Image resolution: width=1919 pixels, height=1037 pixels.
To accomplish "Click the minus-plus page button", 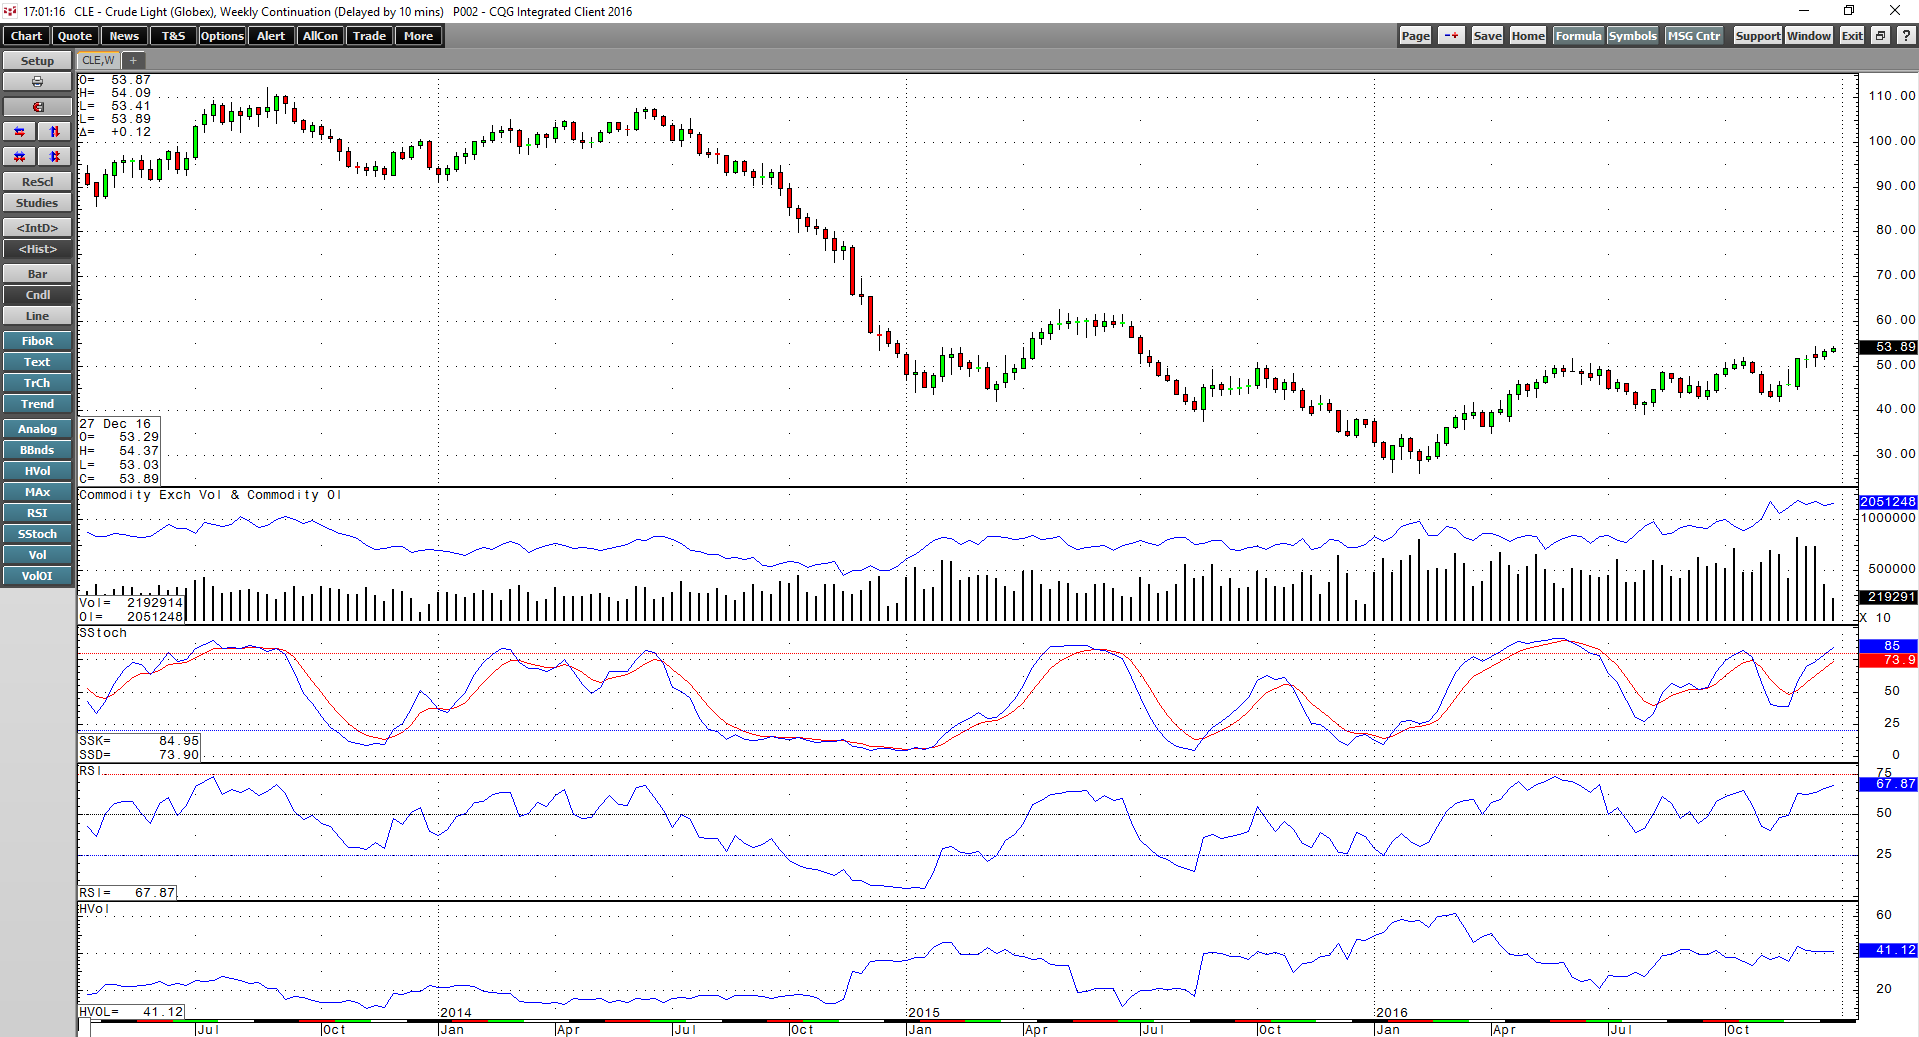I will 1451,36.
